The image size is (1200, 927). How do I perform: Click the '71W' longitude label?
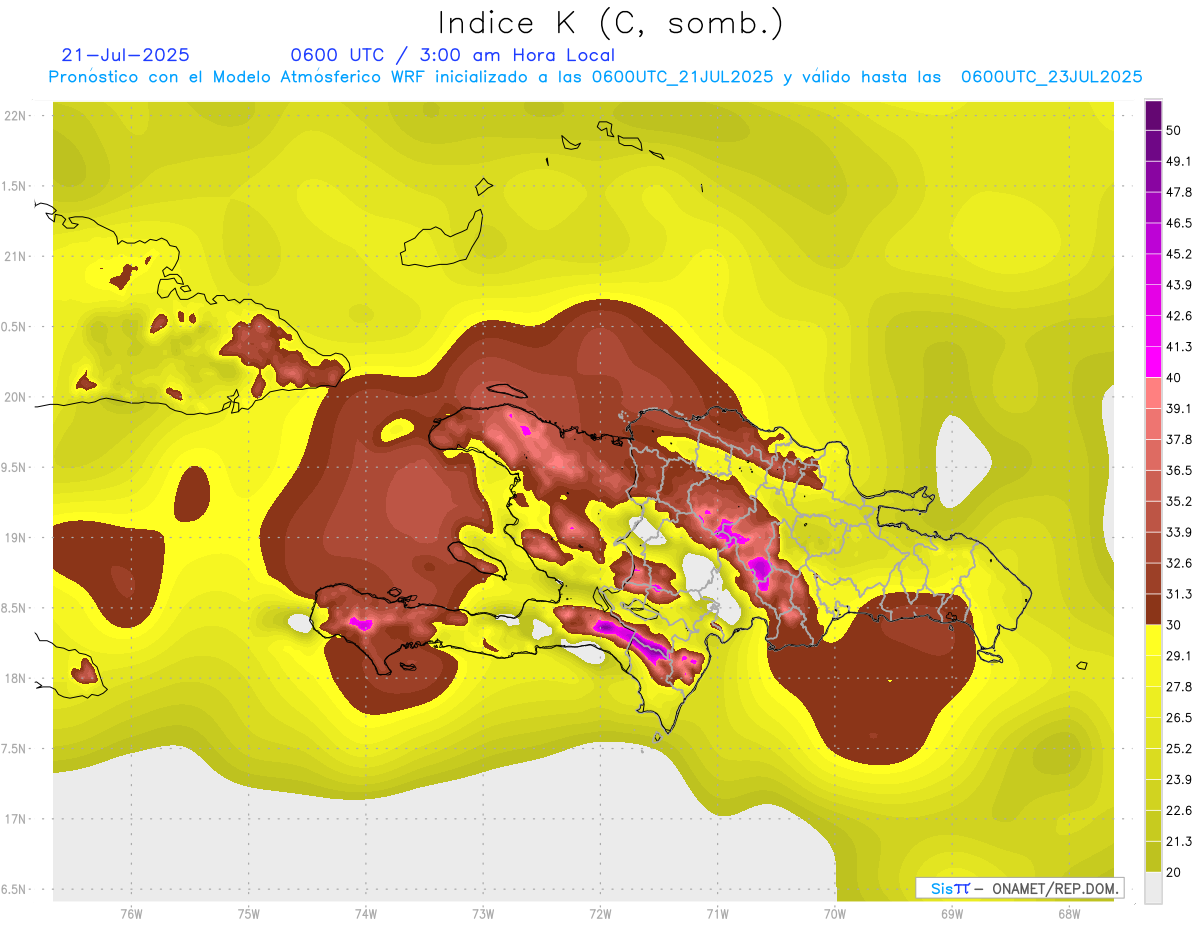click(717, 914)
